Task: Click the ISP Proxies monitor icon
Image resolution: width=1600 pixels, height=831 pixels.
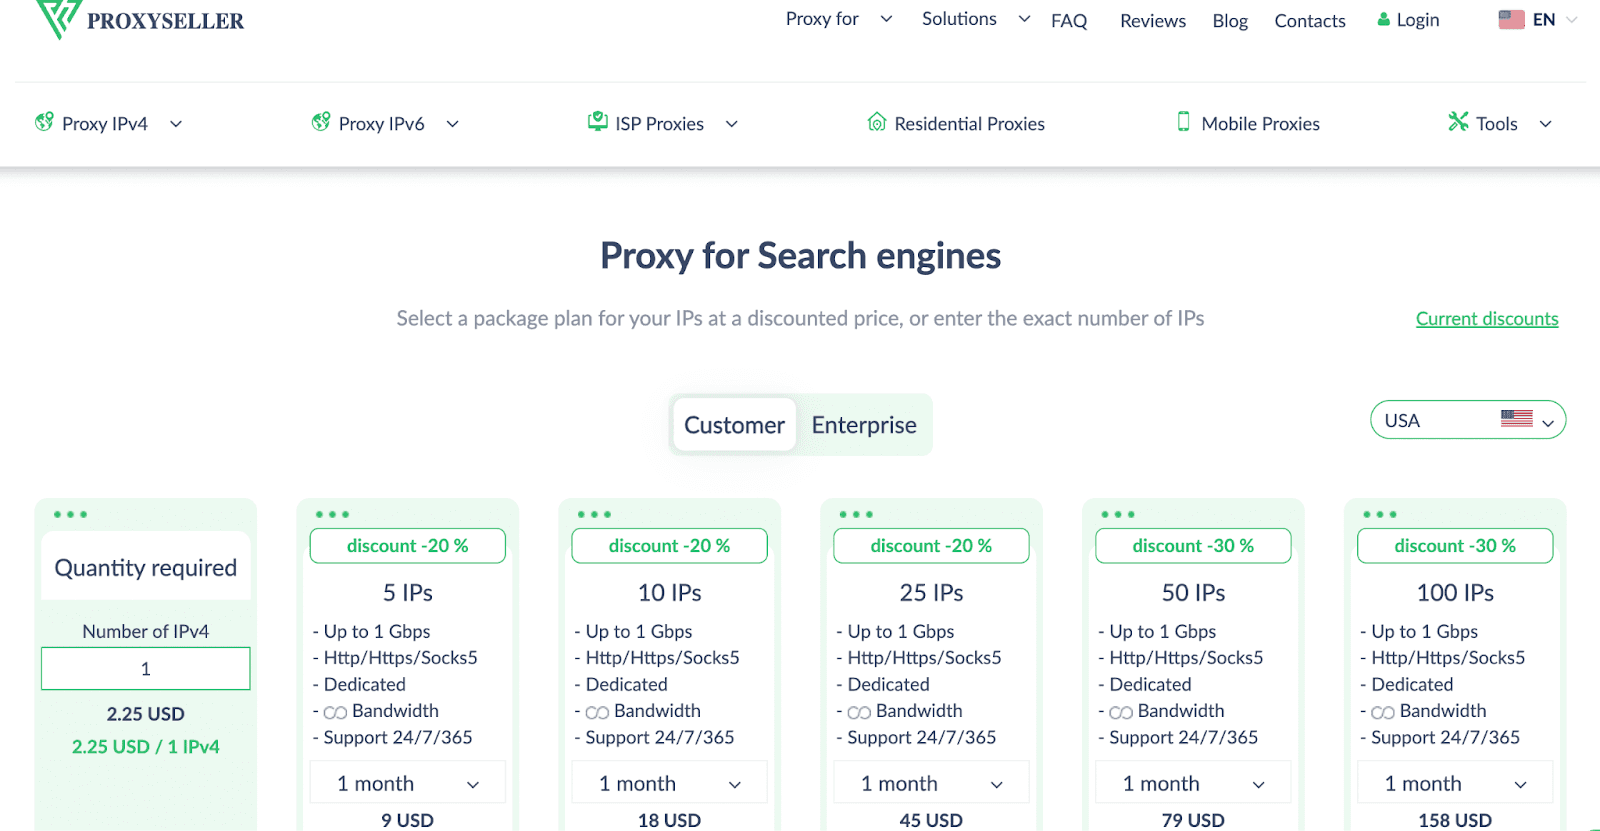Action: pos(597,121)
